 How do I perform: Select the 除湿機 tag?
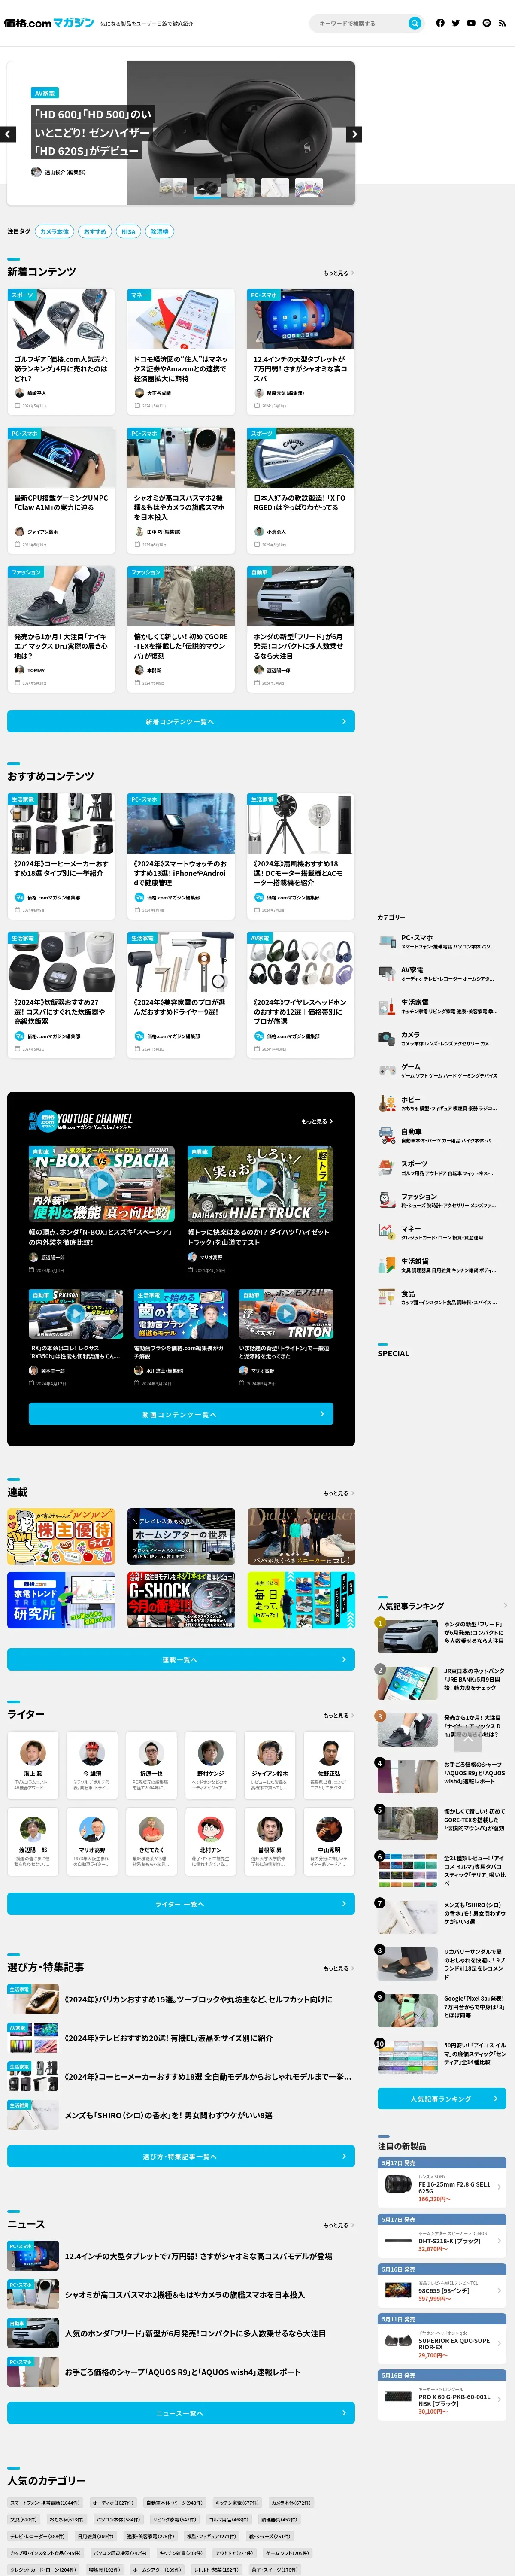pyautogui.click(x=159, y=231)
